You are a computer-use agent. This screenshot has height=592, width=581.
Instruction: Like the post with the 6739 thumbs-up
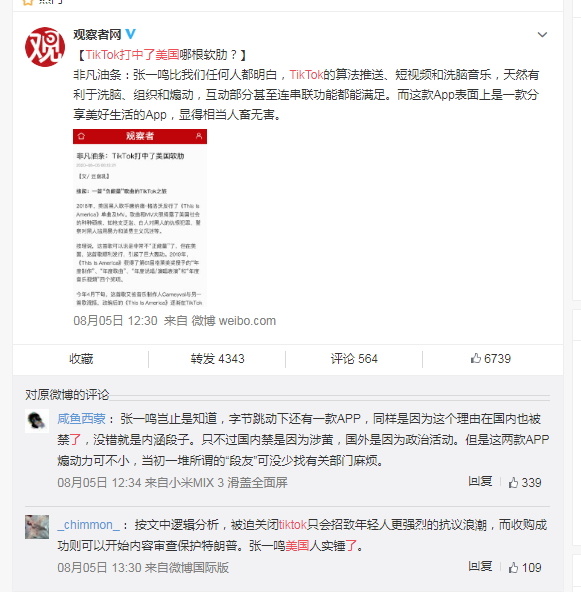tap(491, 359)
